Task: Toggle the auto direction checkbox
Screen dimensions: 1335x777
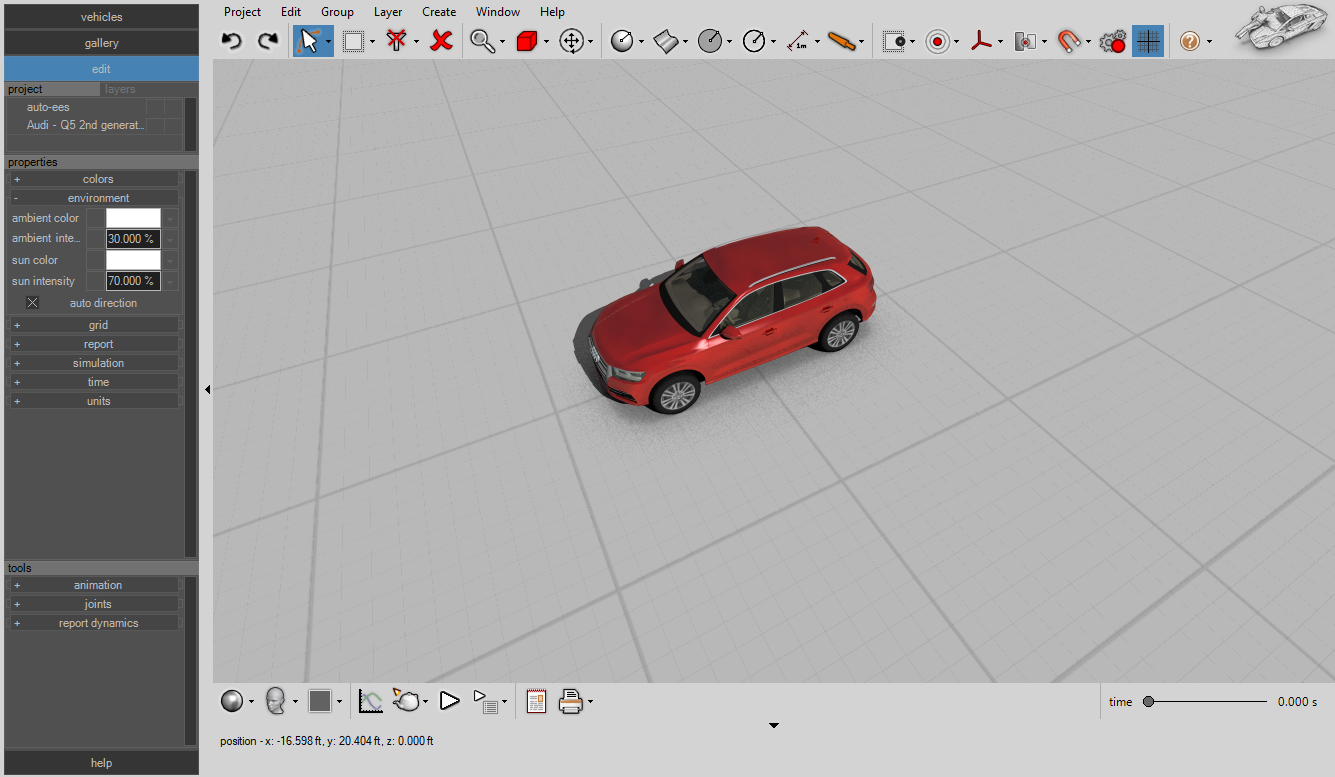Action: (32, 303)
